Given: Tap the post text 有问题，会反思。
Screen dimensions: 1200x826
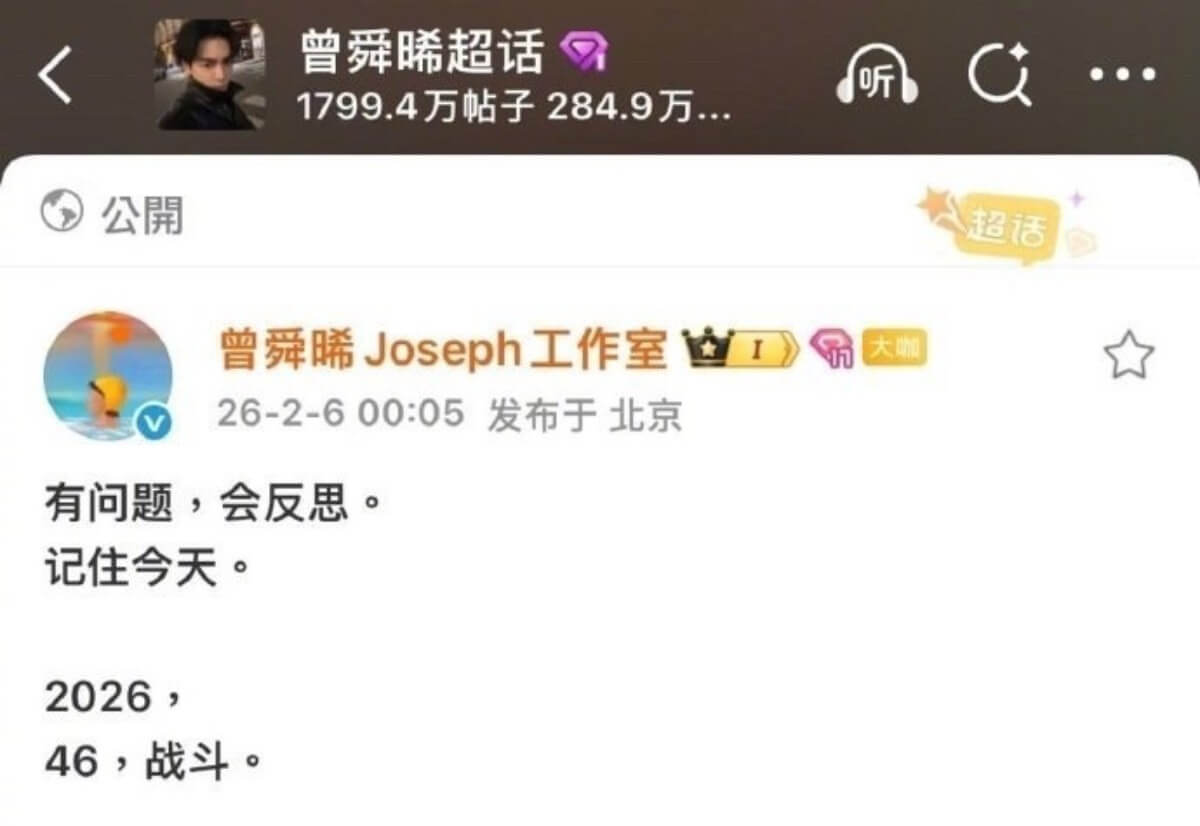Looking at the screenshot, I should (x=213, y=504).
